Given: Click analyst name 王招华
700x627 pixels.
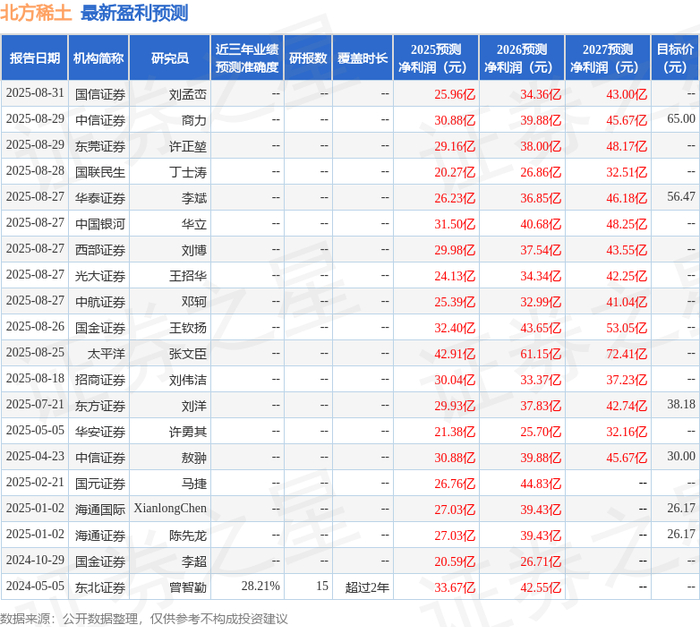Looking at the screenshot, I should [188, 276].
